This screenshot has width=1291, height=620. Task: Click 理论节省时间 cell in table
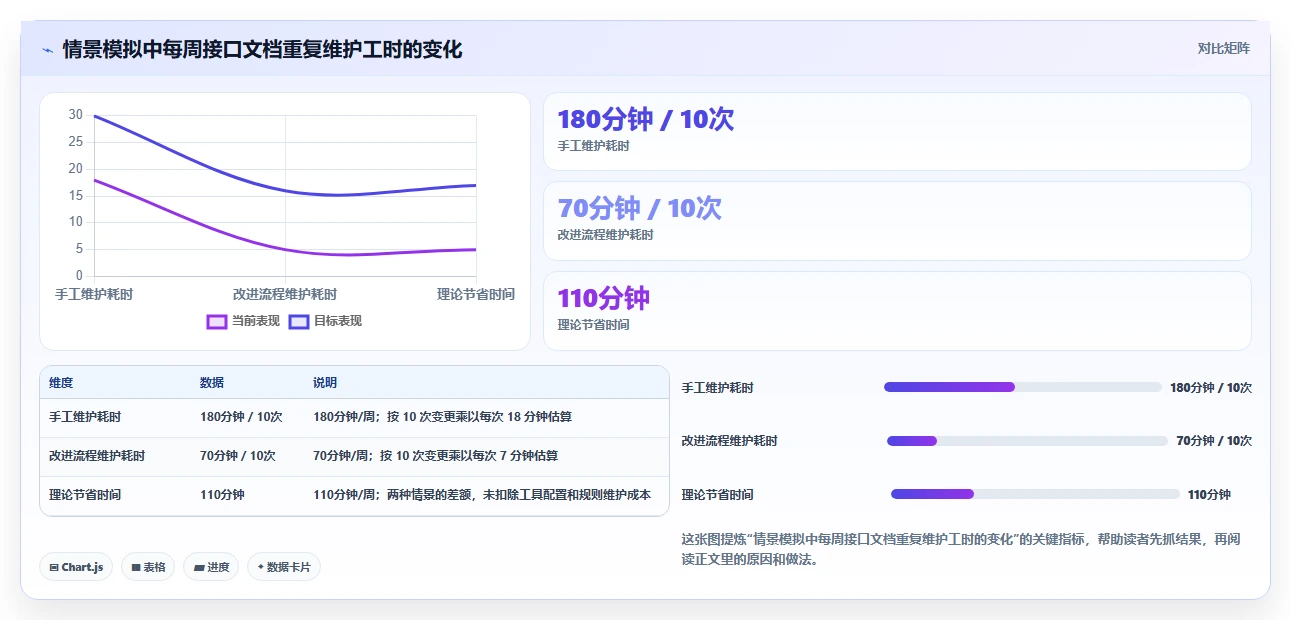pos(85,495)
